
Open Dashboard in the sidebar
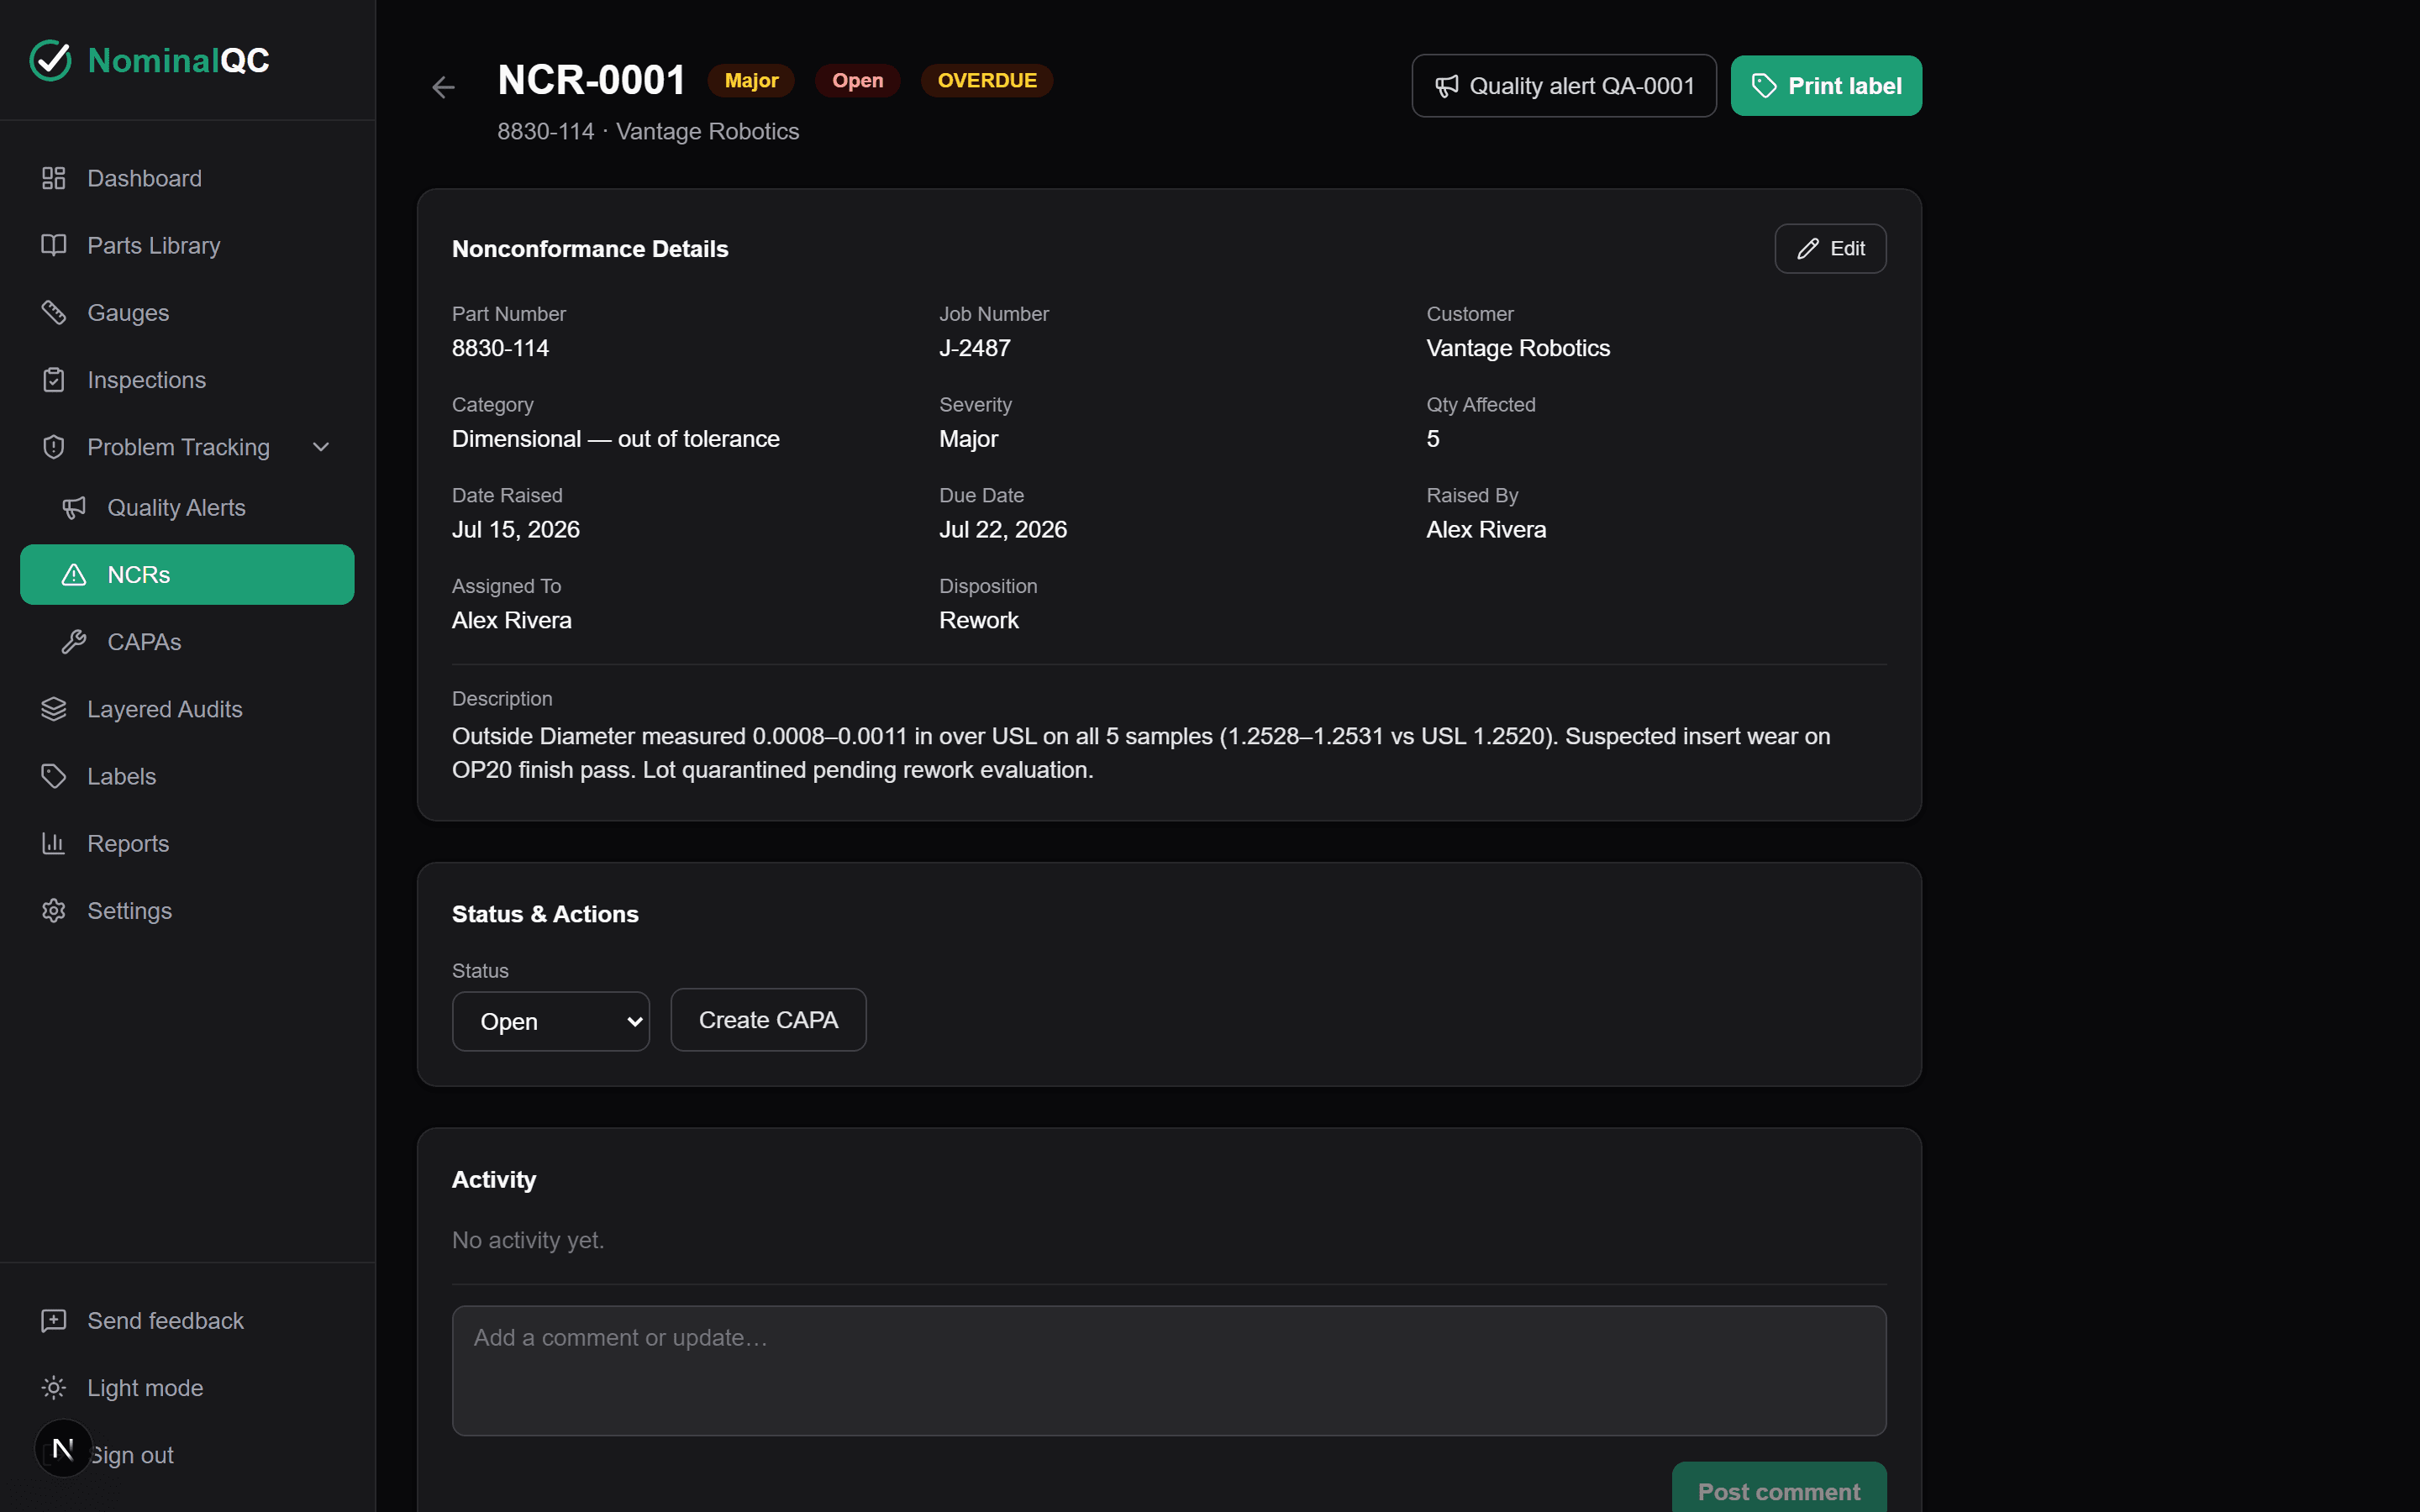tap(187, 178)
